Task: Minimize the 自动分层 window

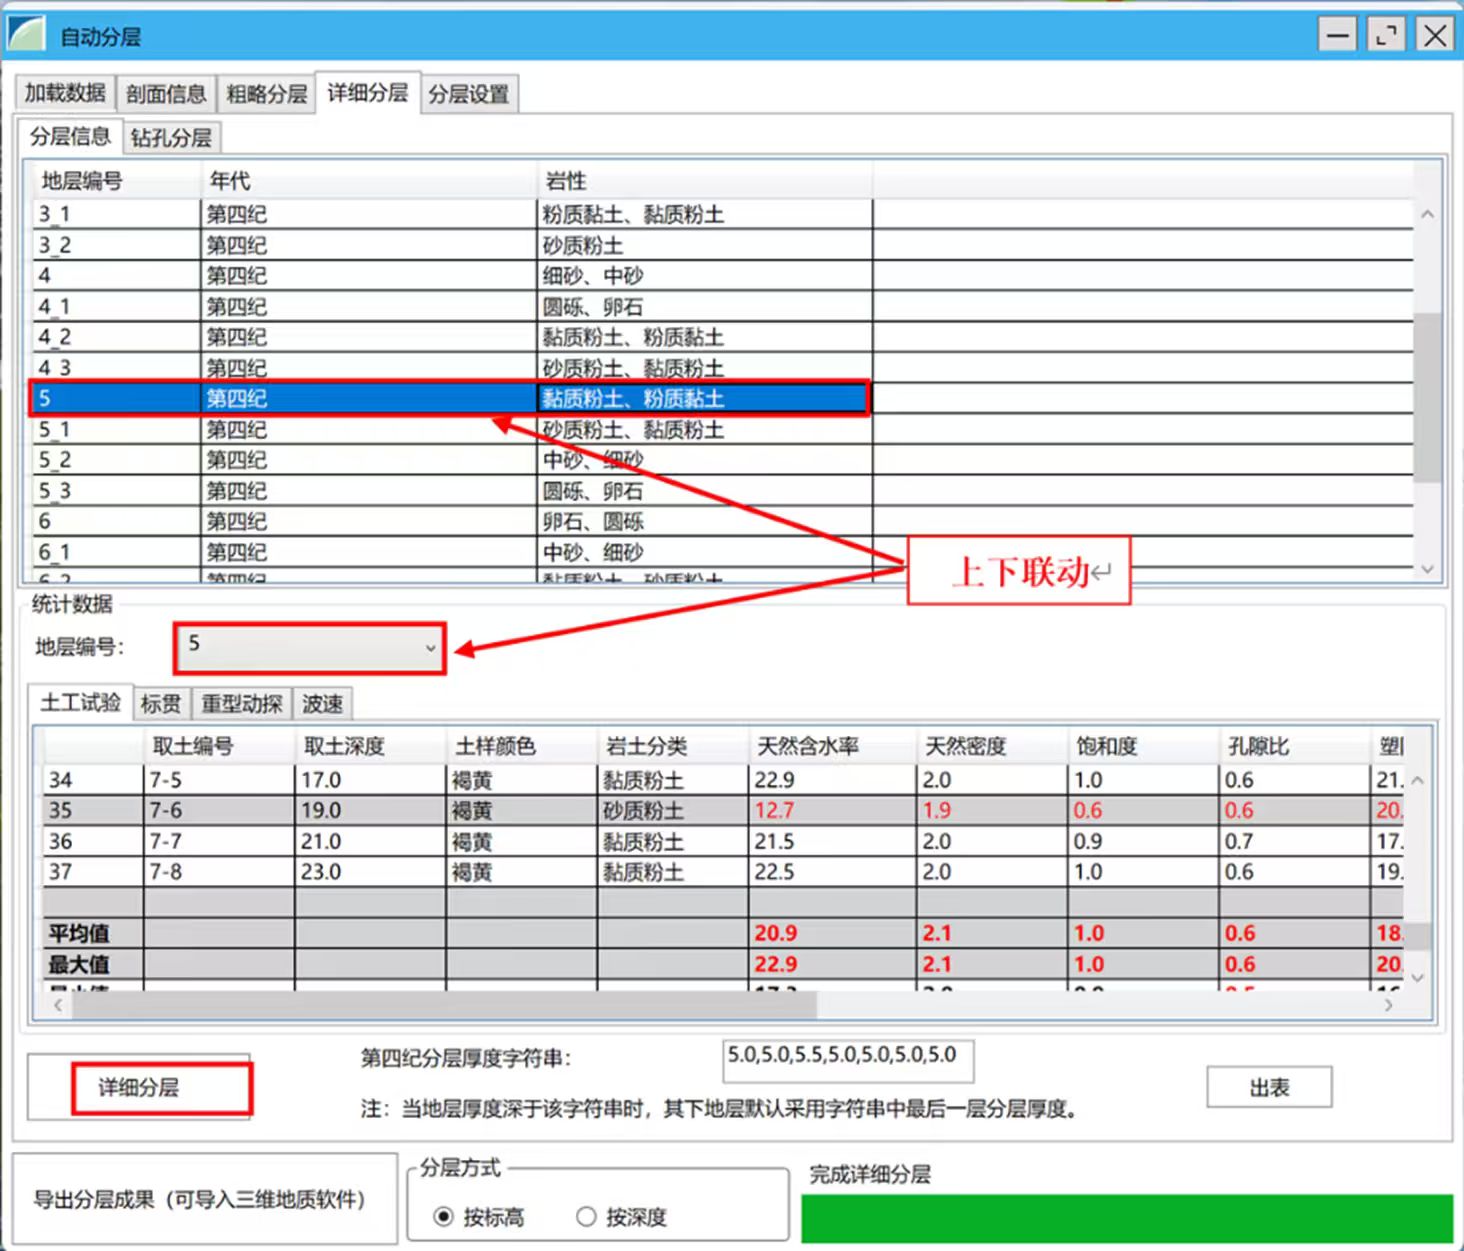Action: coord(1336,35)
